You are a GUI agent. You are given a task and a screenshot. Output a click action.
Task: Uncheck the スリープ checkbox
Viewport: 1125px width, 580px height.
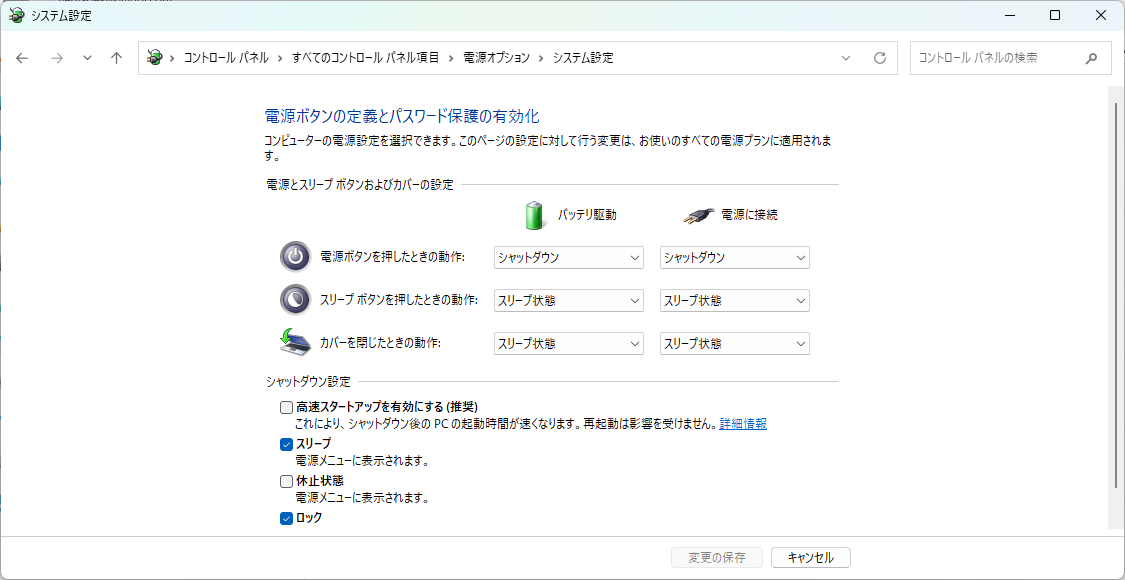286,444
